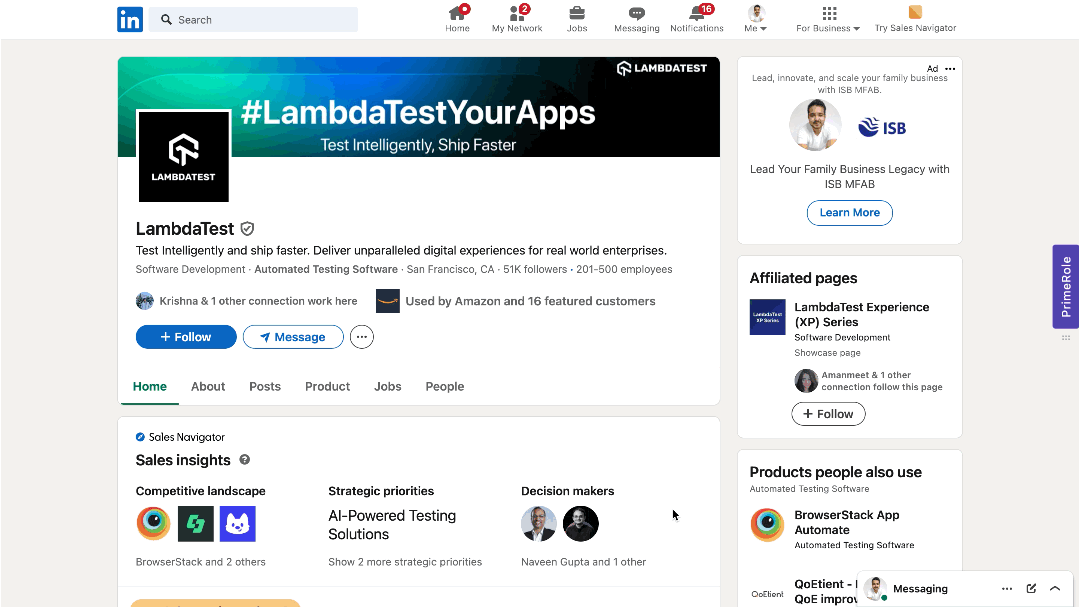
Task: Switch to the About tab
Action: [208, 386]
